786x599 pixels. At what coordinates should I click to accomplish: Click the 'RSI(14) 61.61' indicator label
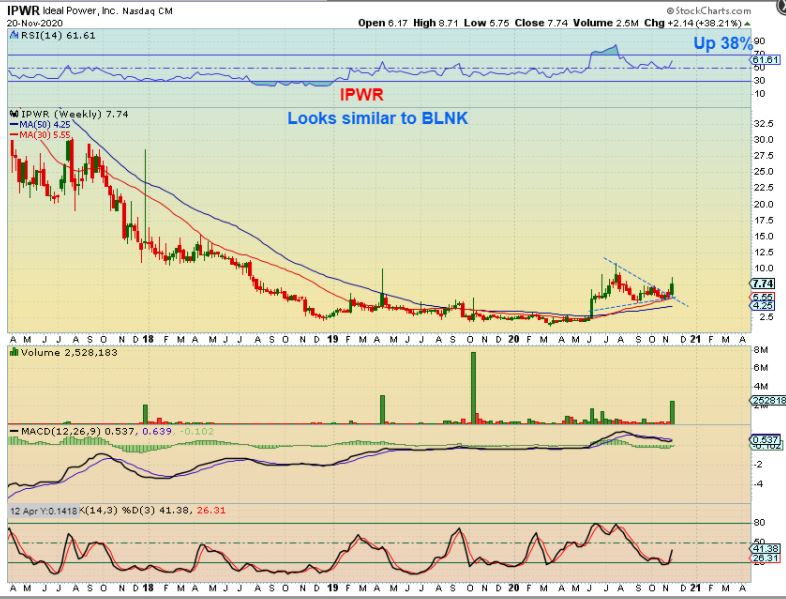[57, 35]
